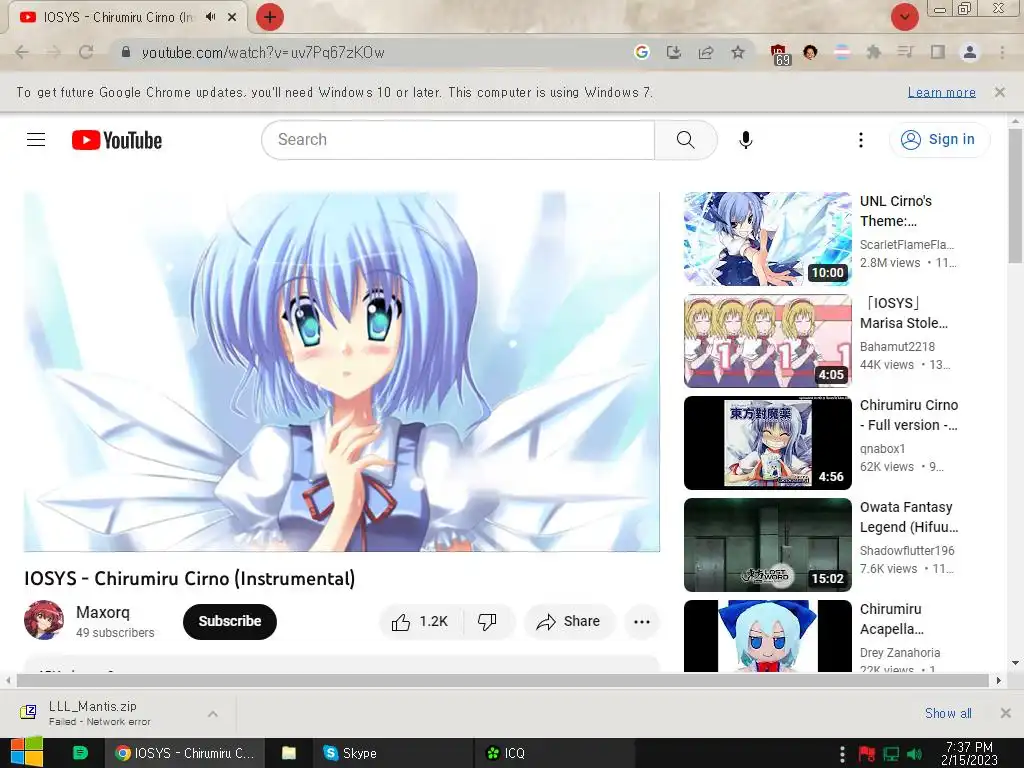Screen dimensions: 1024x768
Task: Open the Maxorq channel name link
Action: (x=103, y=613)
